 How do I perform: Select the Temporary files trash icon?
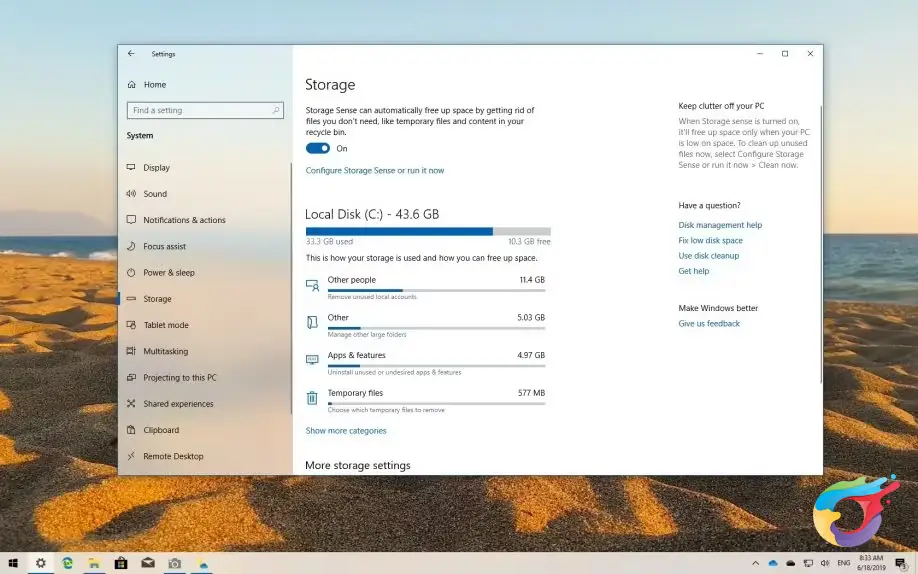[312, 398]
